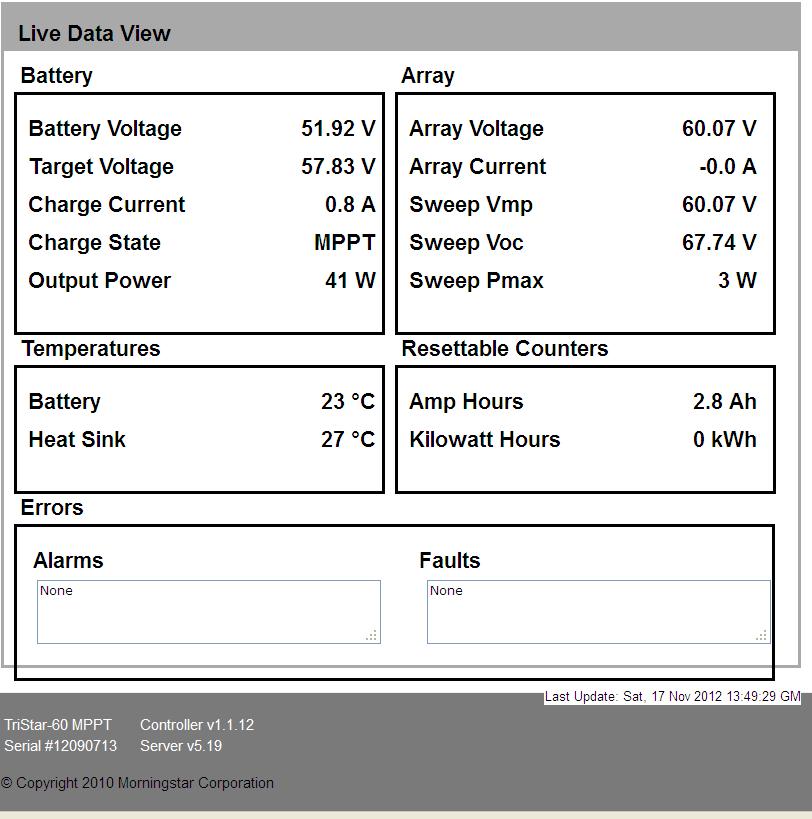
Task: Click inside the Faults text box
Action: (598, 612)
